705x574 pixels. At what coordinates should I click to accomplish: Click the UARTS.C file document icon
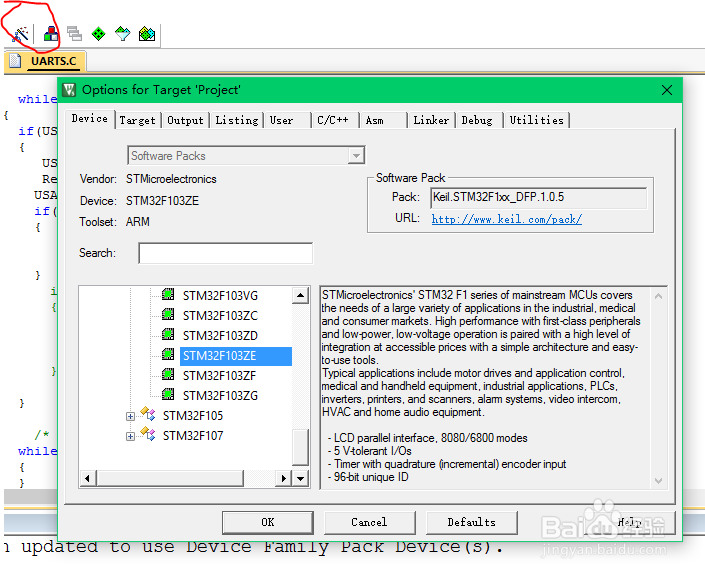15,60
